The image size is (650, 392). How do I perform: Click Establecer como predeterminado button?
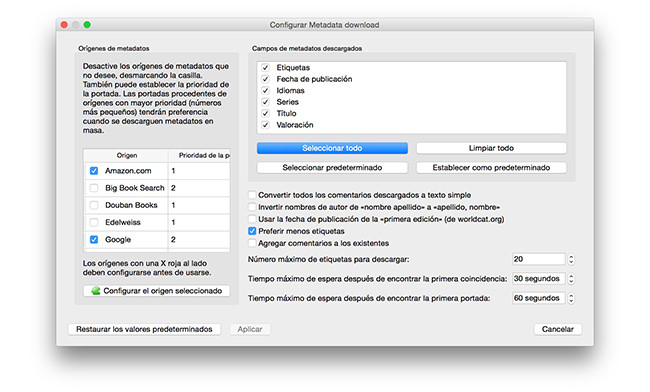coord(491,167)
